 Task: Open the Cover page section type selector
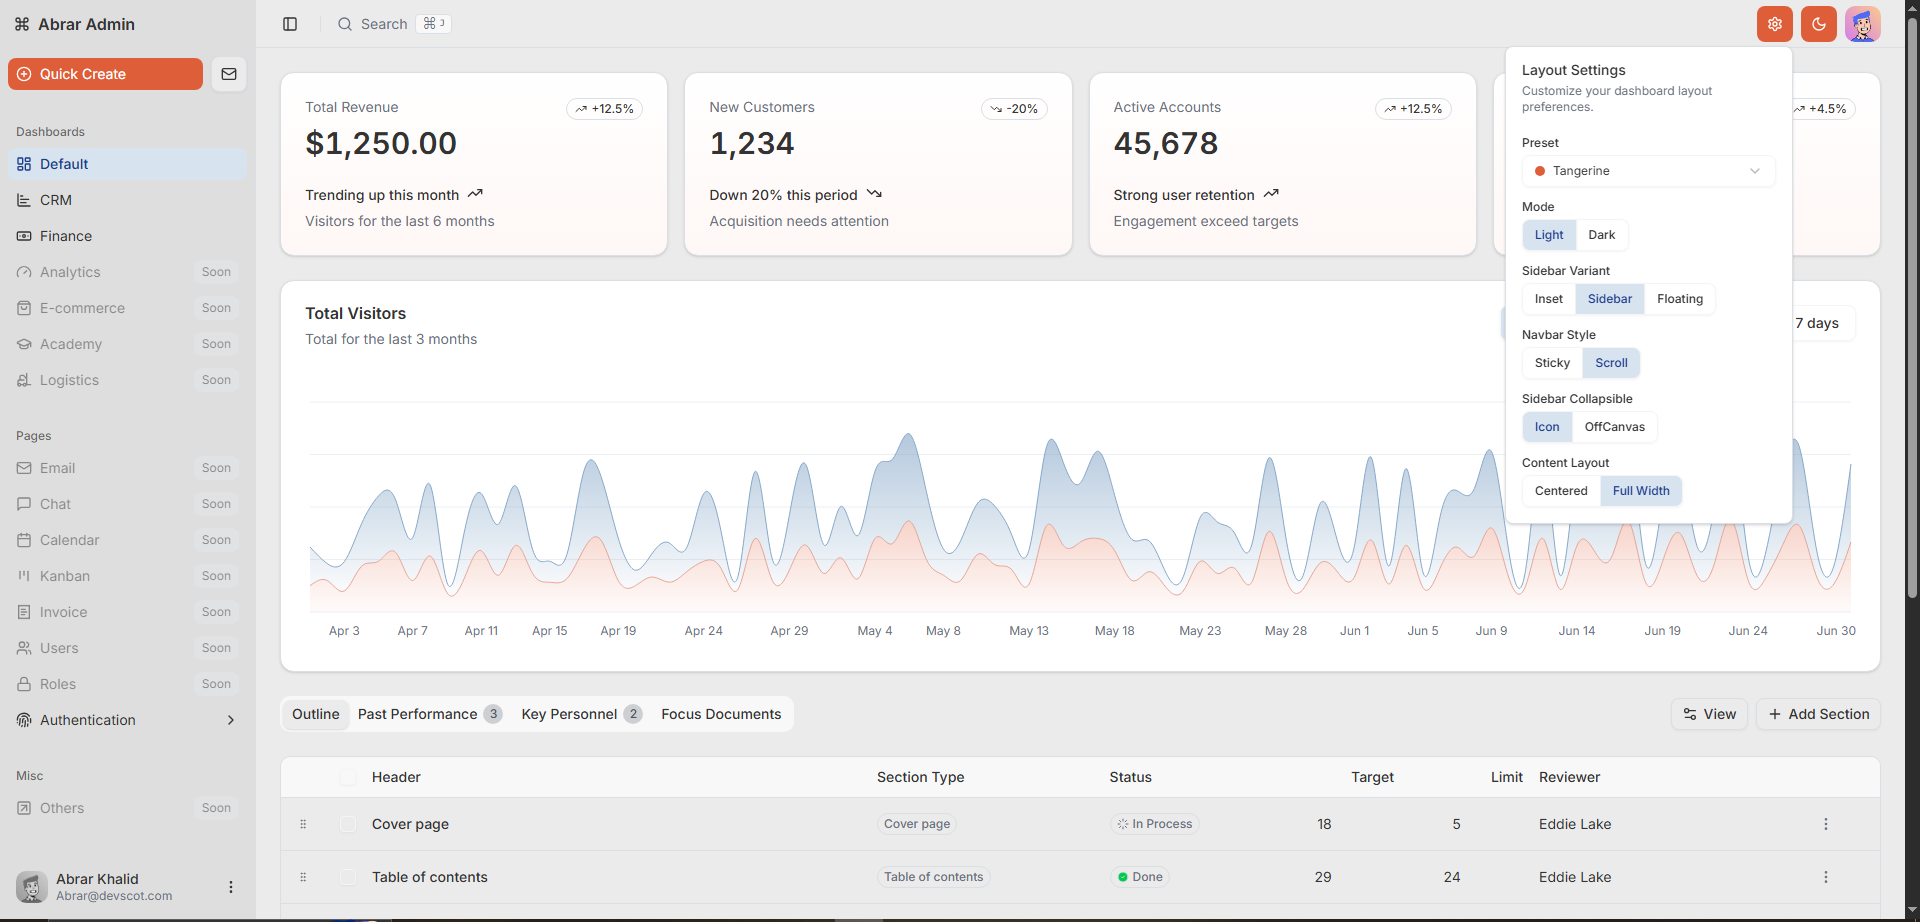(x=917, y=824)
